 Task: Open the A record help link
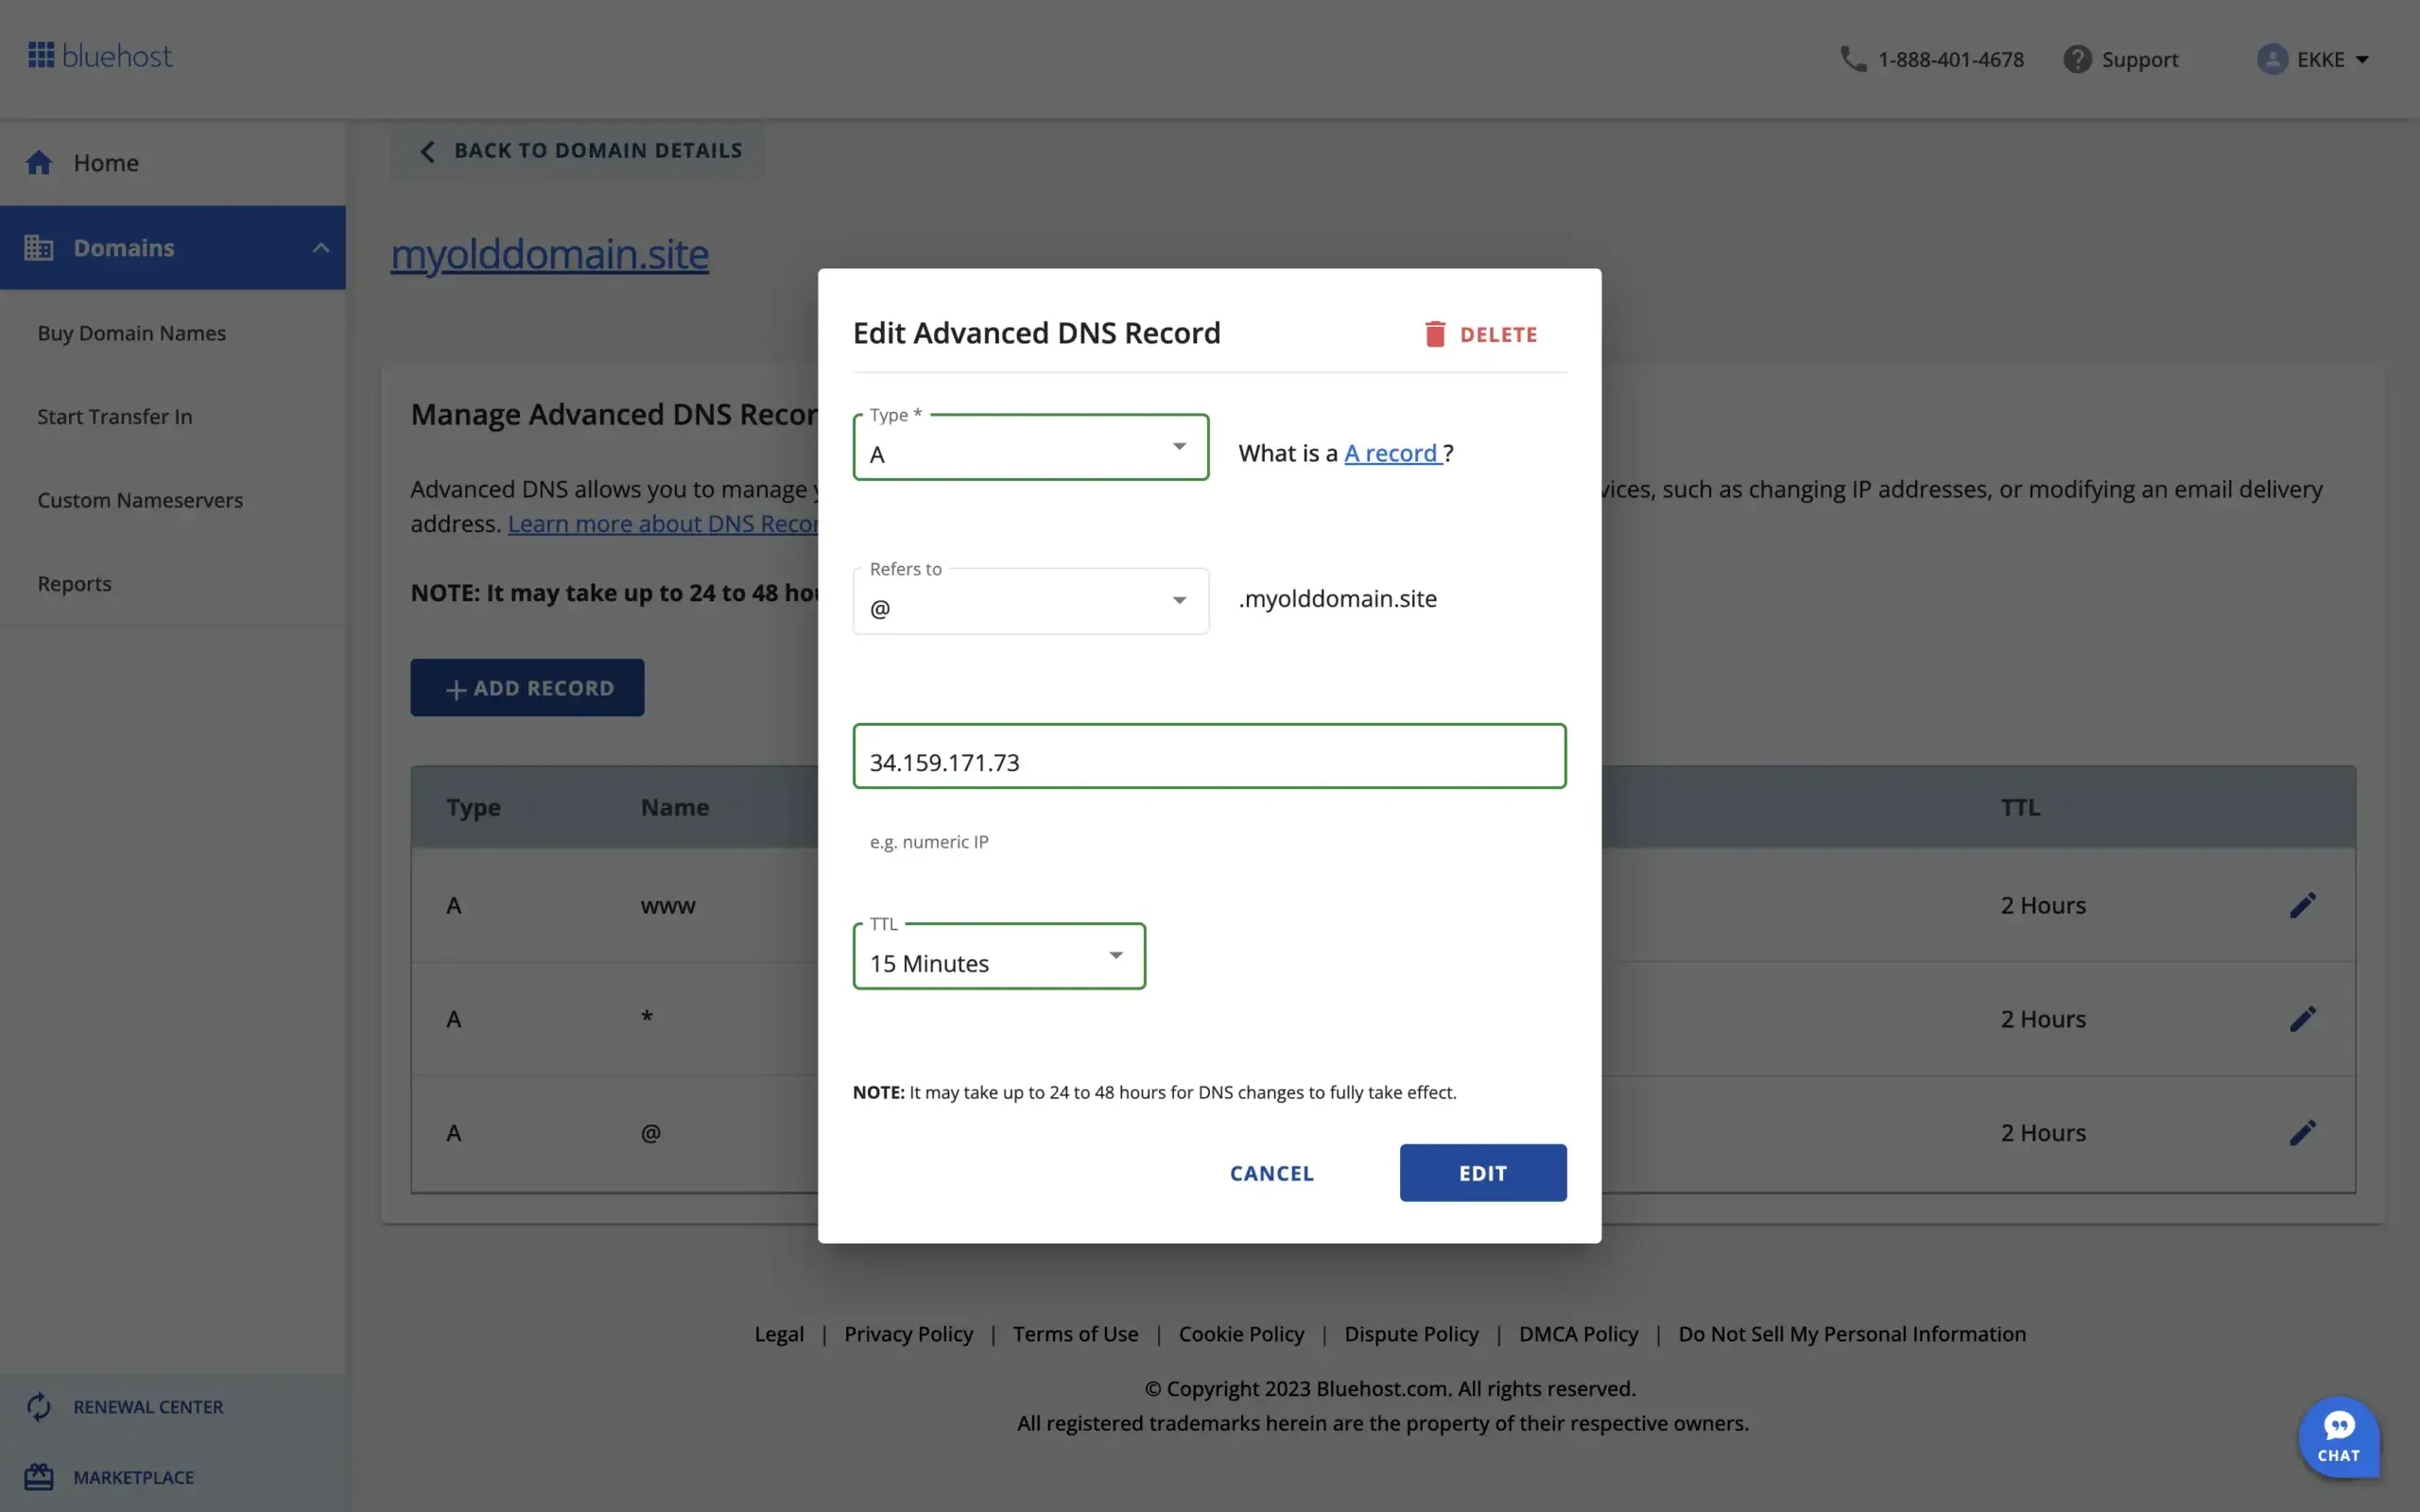[x=1391, y=452]
